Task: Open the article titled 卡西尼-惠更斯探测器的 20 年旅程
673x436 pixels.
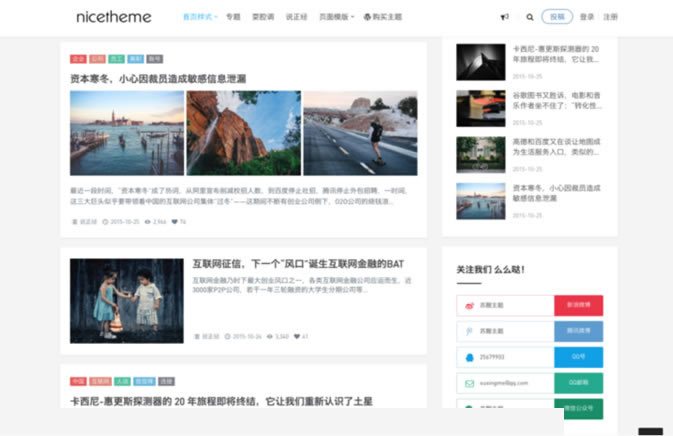Action: pyautogui.click(x=221, y=401)
